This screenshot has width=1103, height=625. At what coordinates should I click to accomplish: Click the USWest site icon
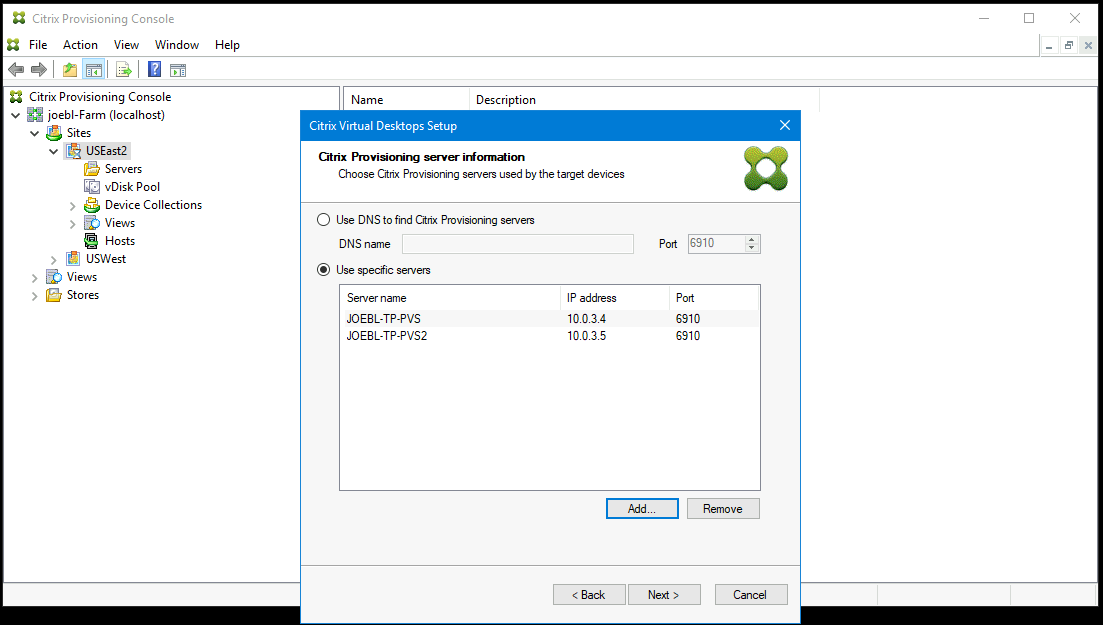pyautogui.click(x=73, y=258)
